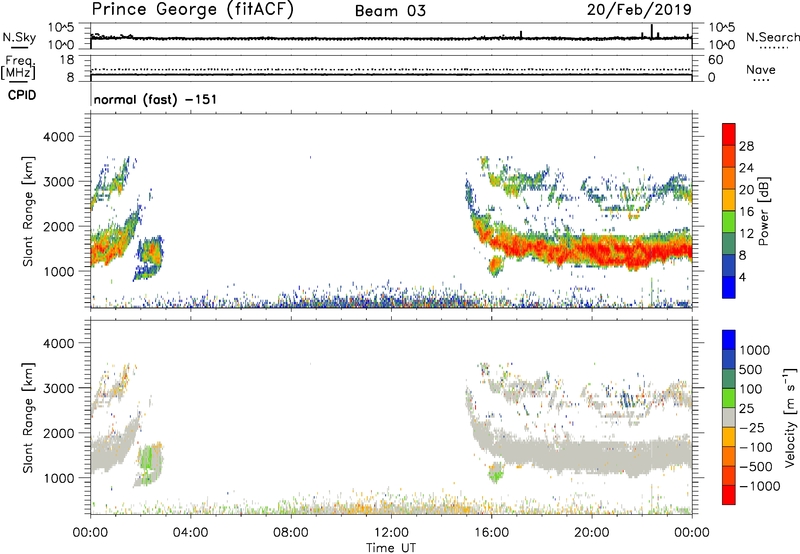The width and height of the screenshot is (800, 554).
Task: Click the 'Freq. [MHz]' axis label
Action: pos(18,68)
